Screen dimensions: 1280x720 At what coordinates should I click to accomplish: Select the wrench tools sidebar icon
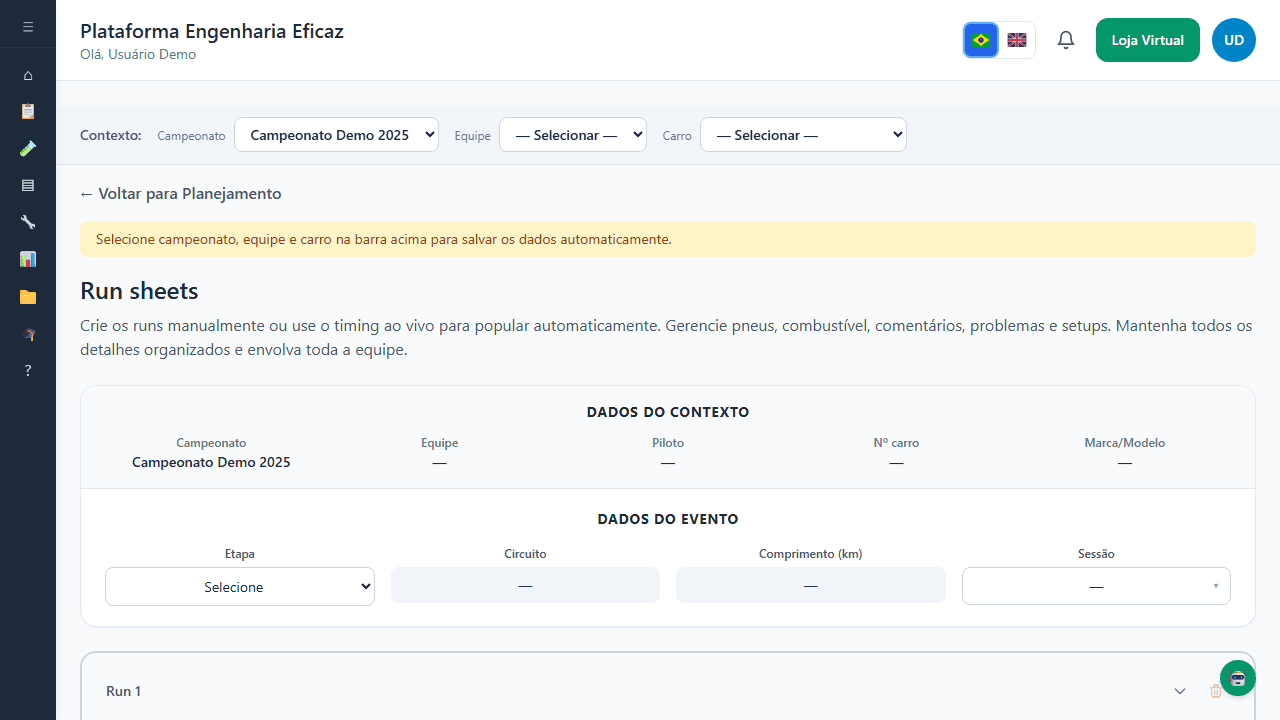(x=28, y=222)
